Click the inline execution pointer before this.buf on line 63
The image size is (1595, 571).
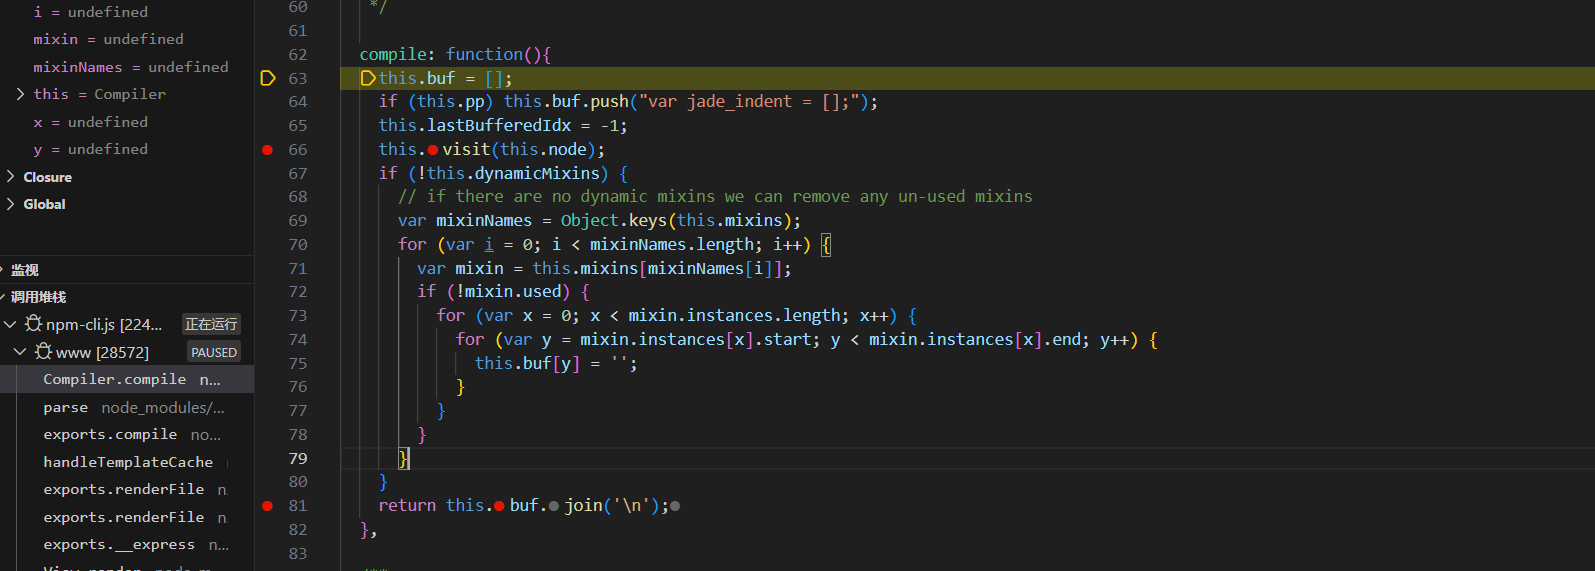(368, 78)
